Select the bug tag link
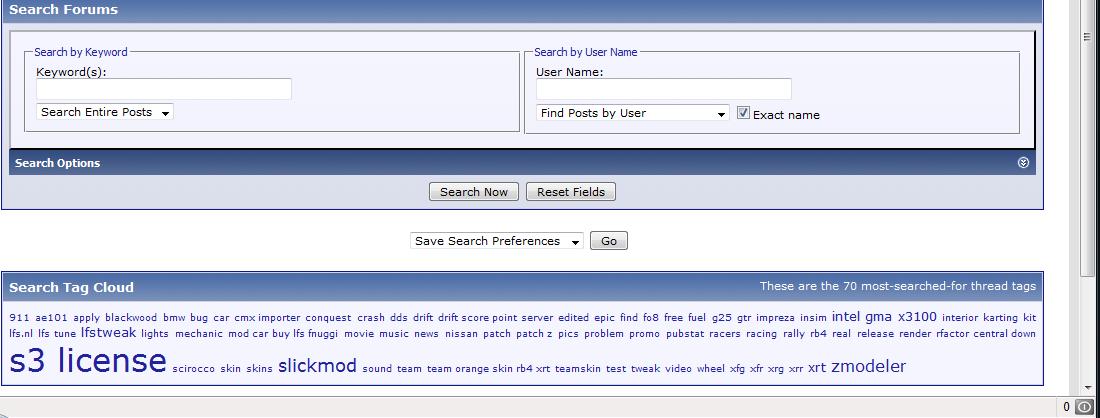Image resolution: width=1100 pixels, height=418 pixels. click(199, 318)
